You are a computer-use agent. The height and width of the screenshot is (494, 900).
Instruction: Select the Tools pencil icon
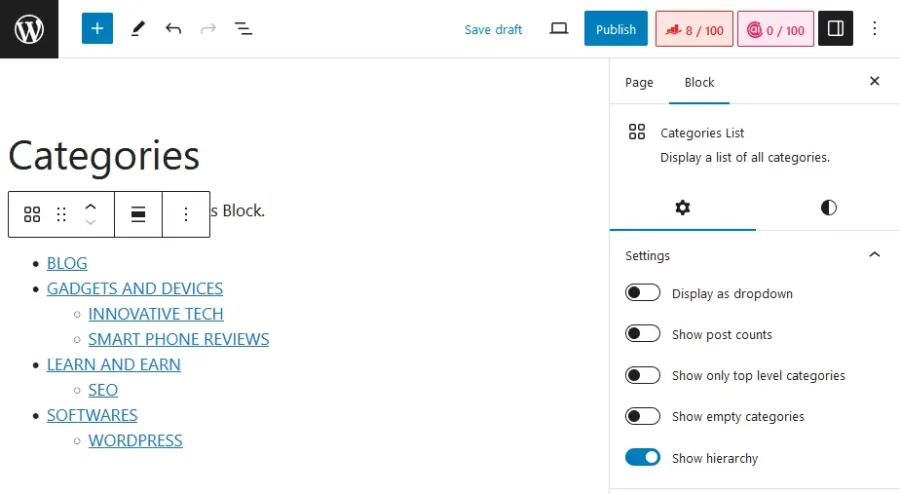[138, 29]
